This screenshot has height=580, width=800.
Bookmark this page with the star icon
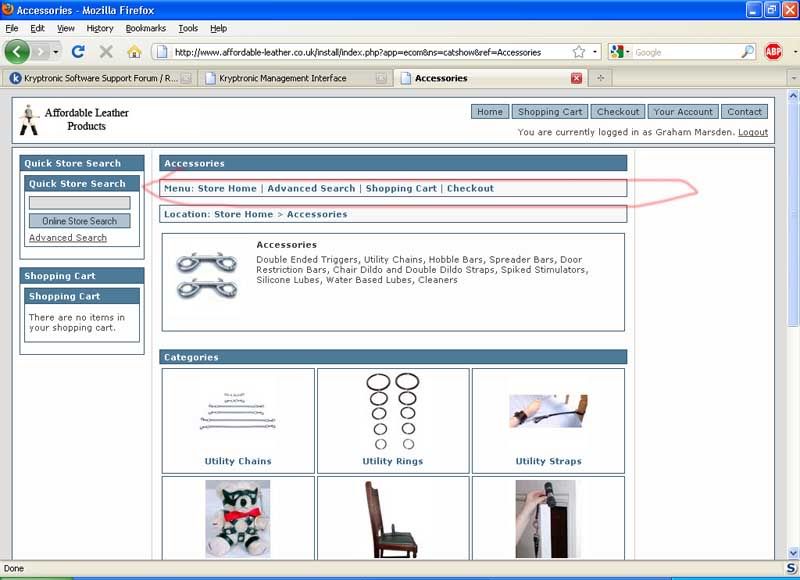(579, 52)
